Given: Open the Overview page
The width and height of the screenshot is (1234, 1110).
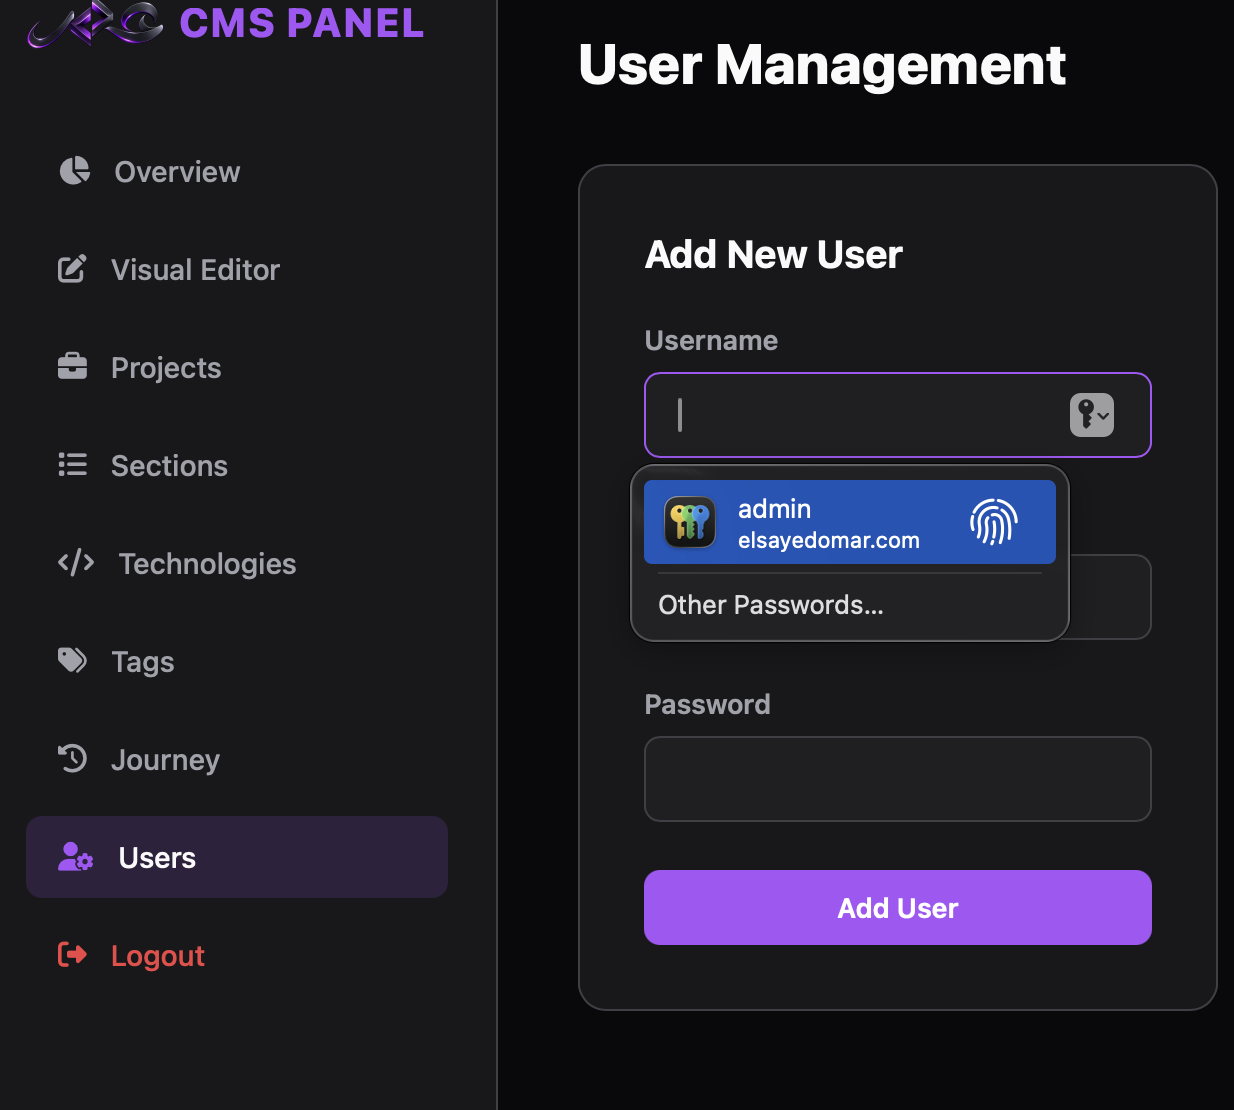Looking at the screenshot, I should point(237,172).
